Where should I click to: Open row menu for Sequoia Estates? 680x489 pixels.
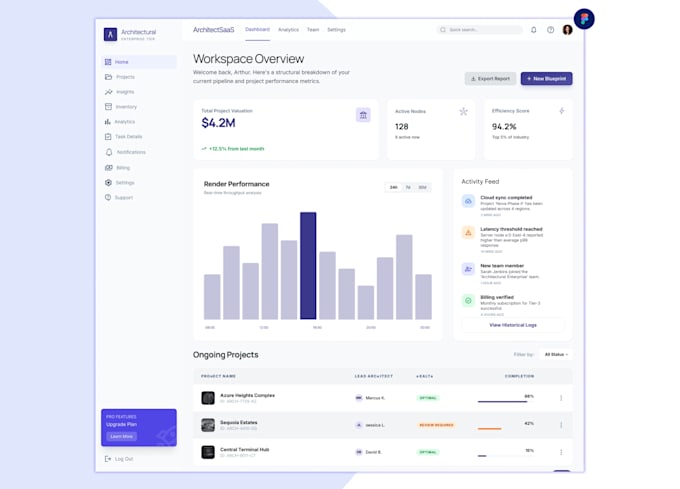561,425
